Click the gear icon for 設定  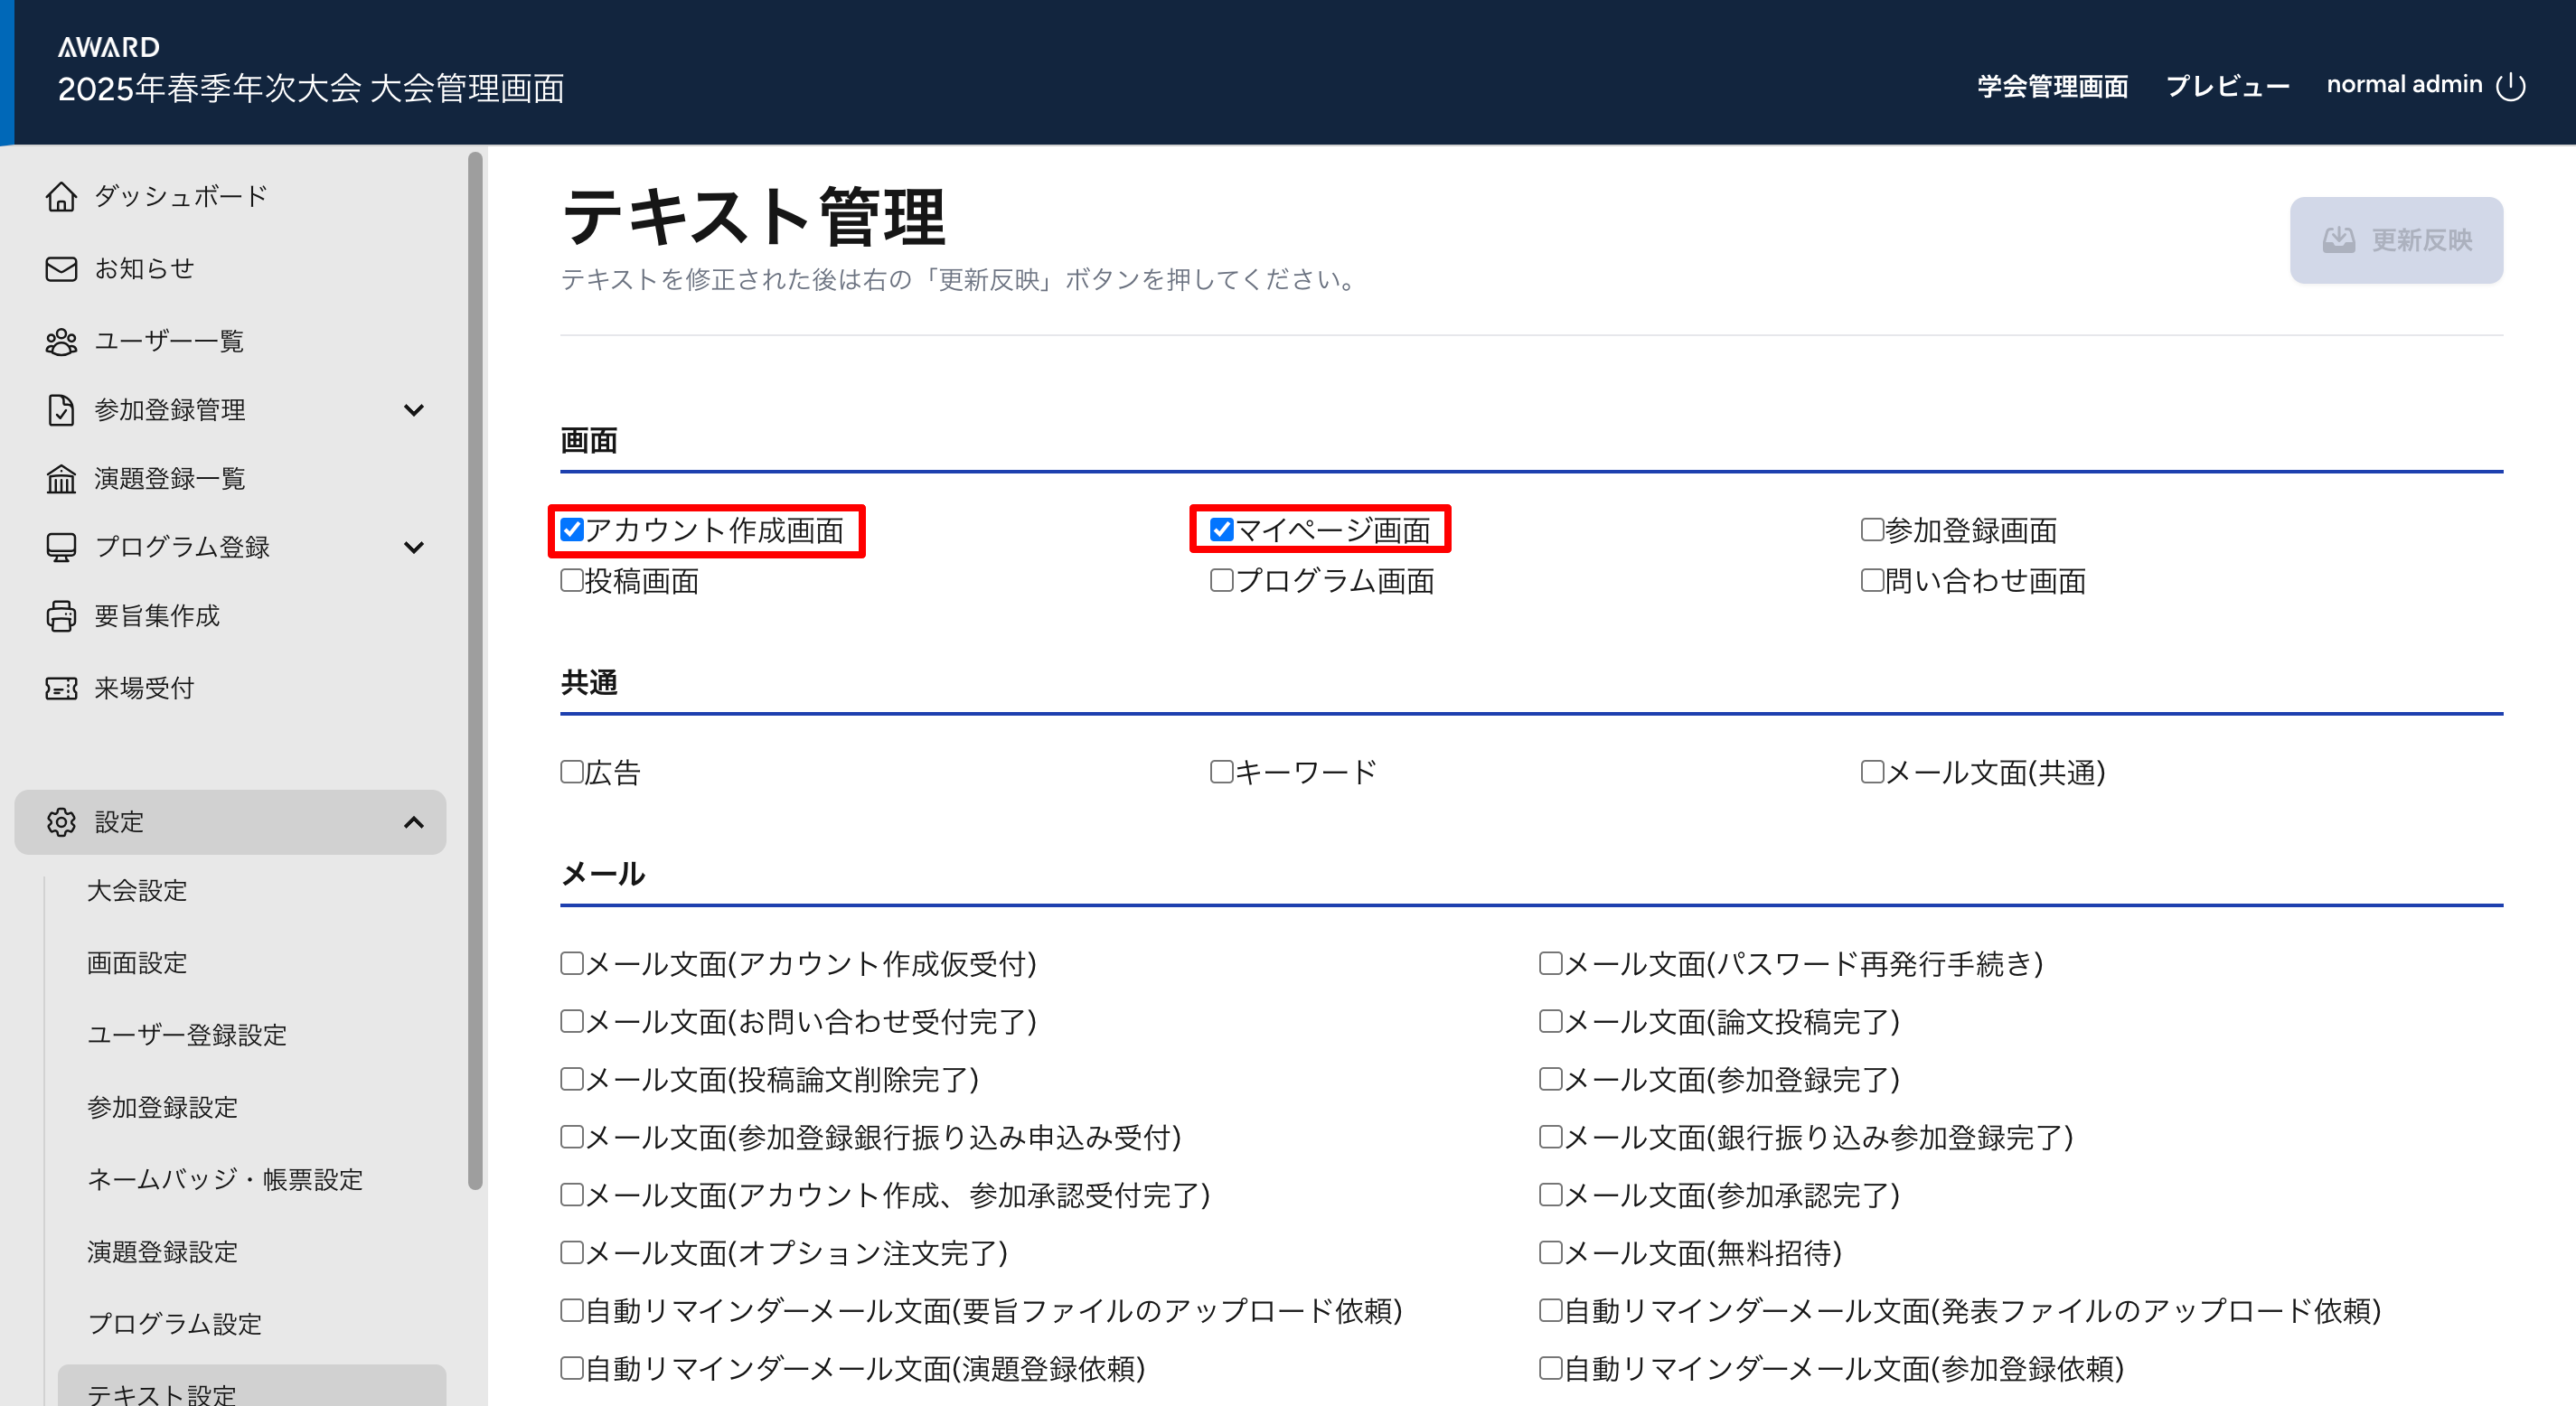pos(61,822)
